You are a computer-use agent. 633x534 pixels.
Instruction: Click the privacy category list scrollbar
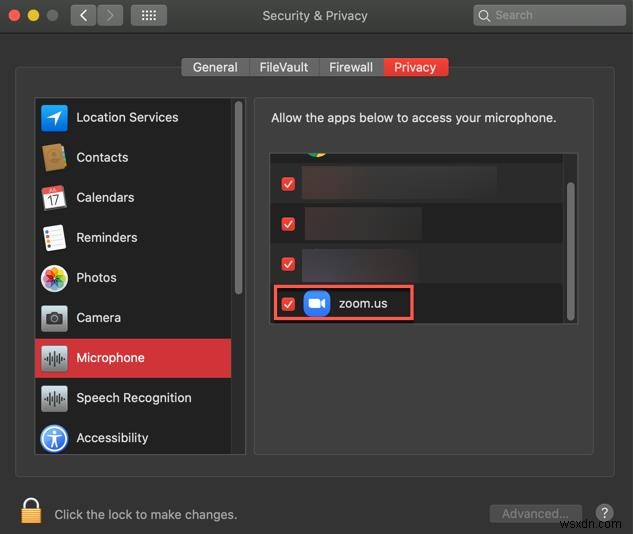pos(239,198)
